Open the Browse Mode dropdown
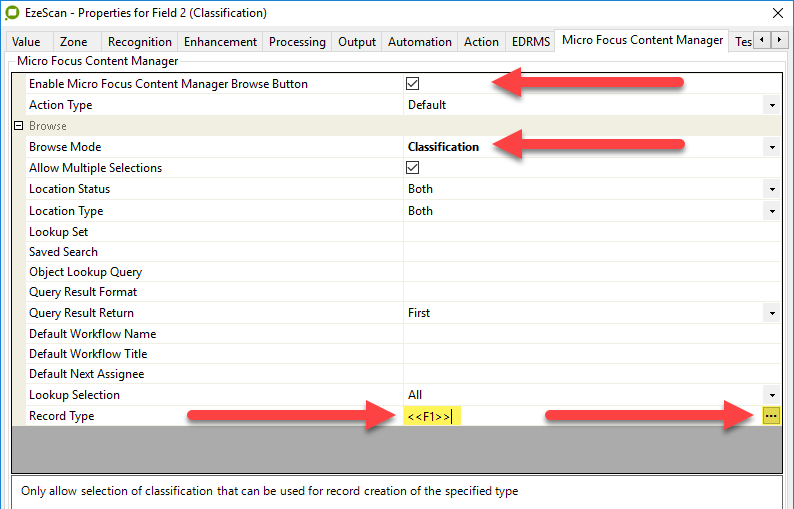794x509 pixels. [x=771, y=147]
